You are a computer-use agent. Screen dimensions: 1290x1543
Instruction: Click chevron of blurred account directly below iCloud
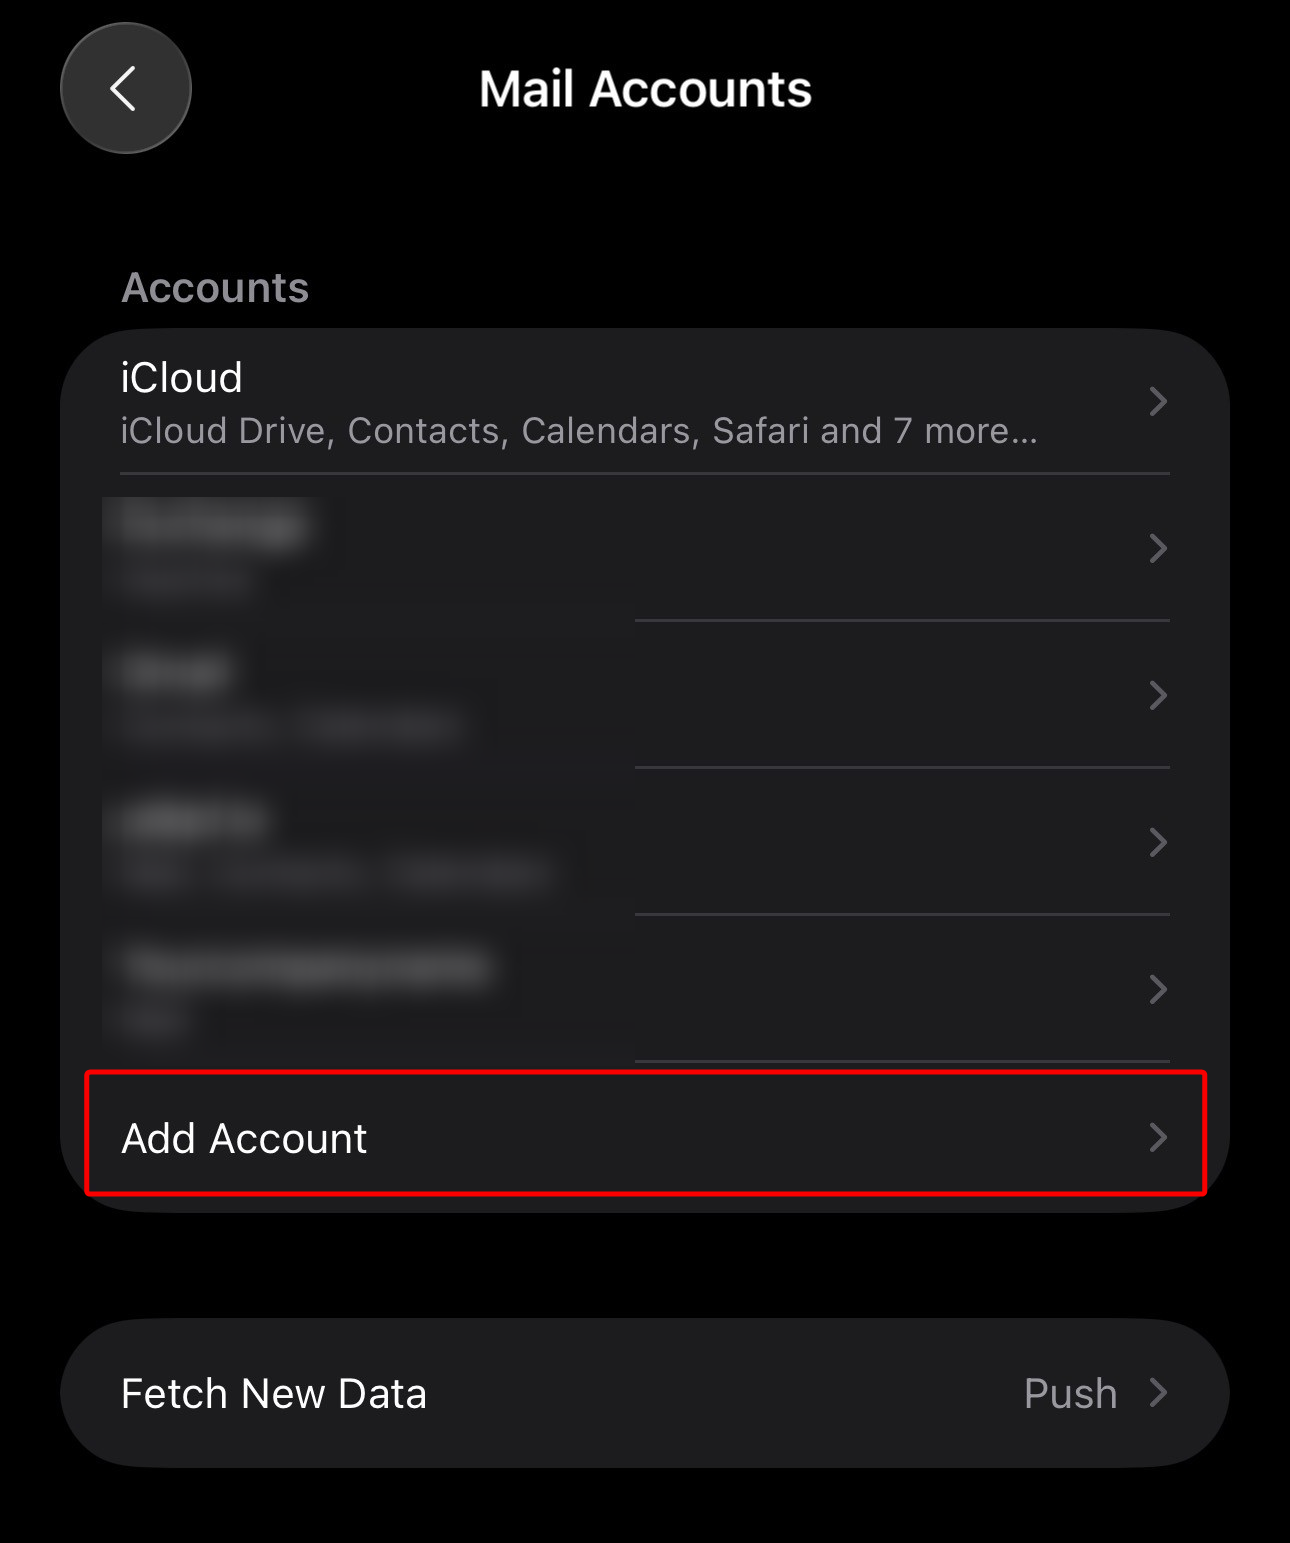pyautogui.click(x=1158, y=548)
